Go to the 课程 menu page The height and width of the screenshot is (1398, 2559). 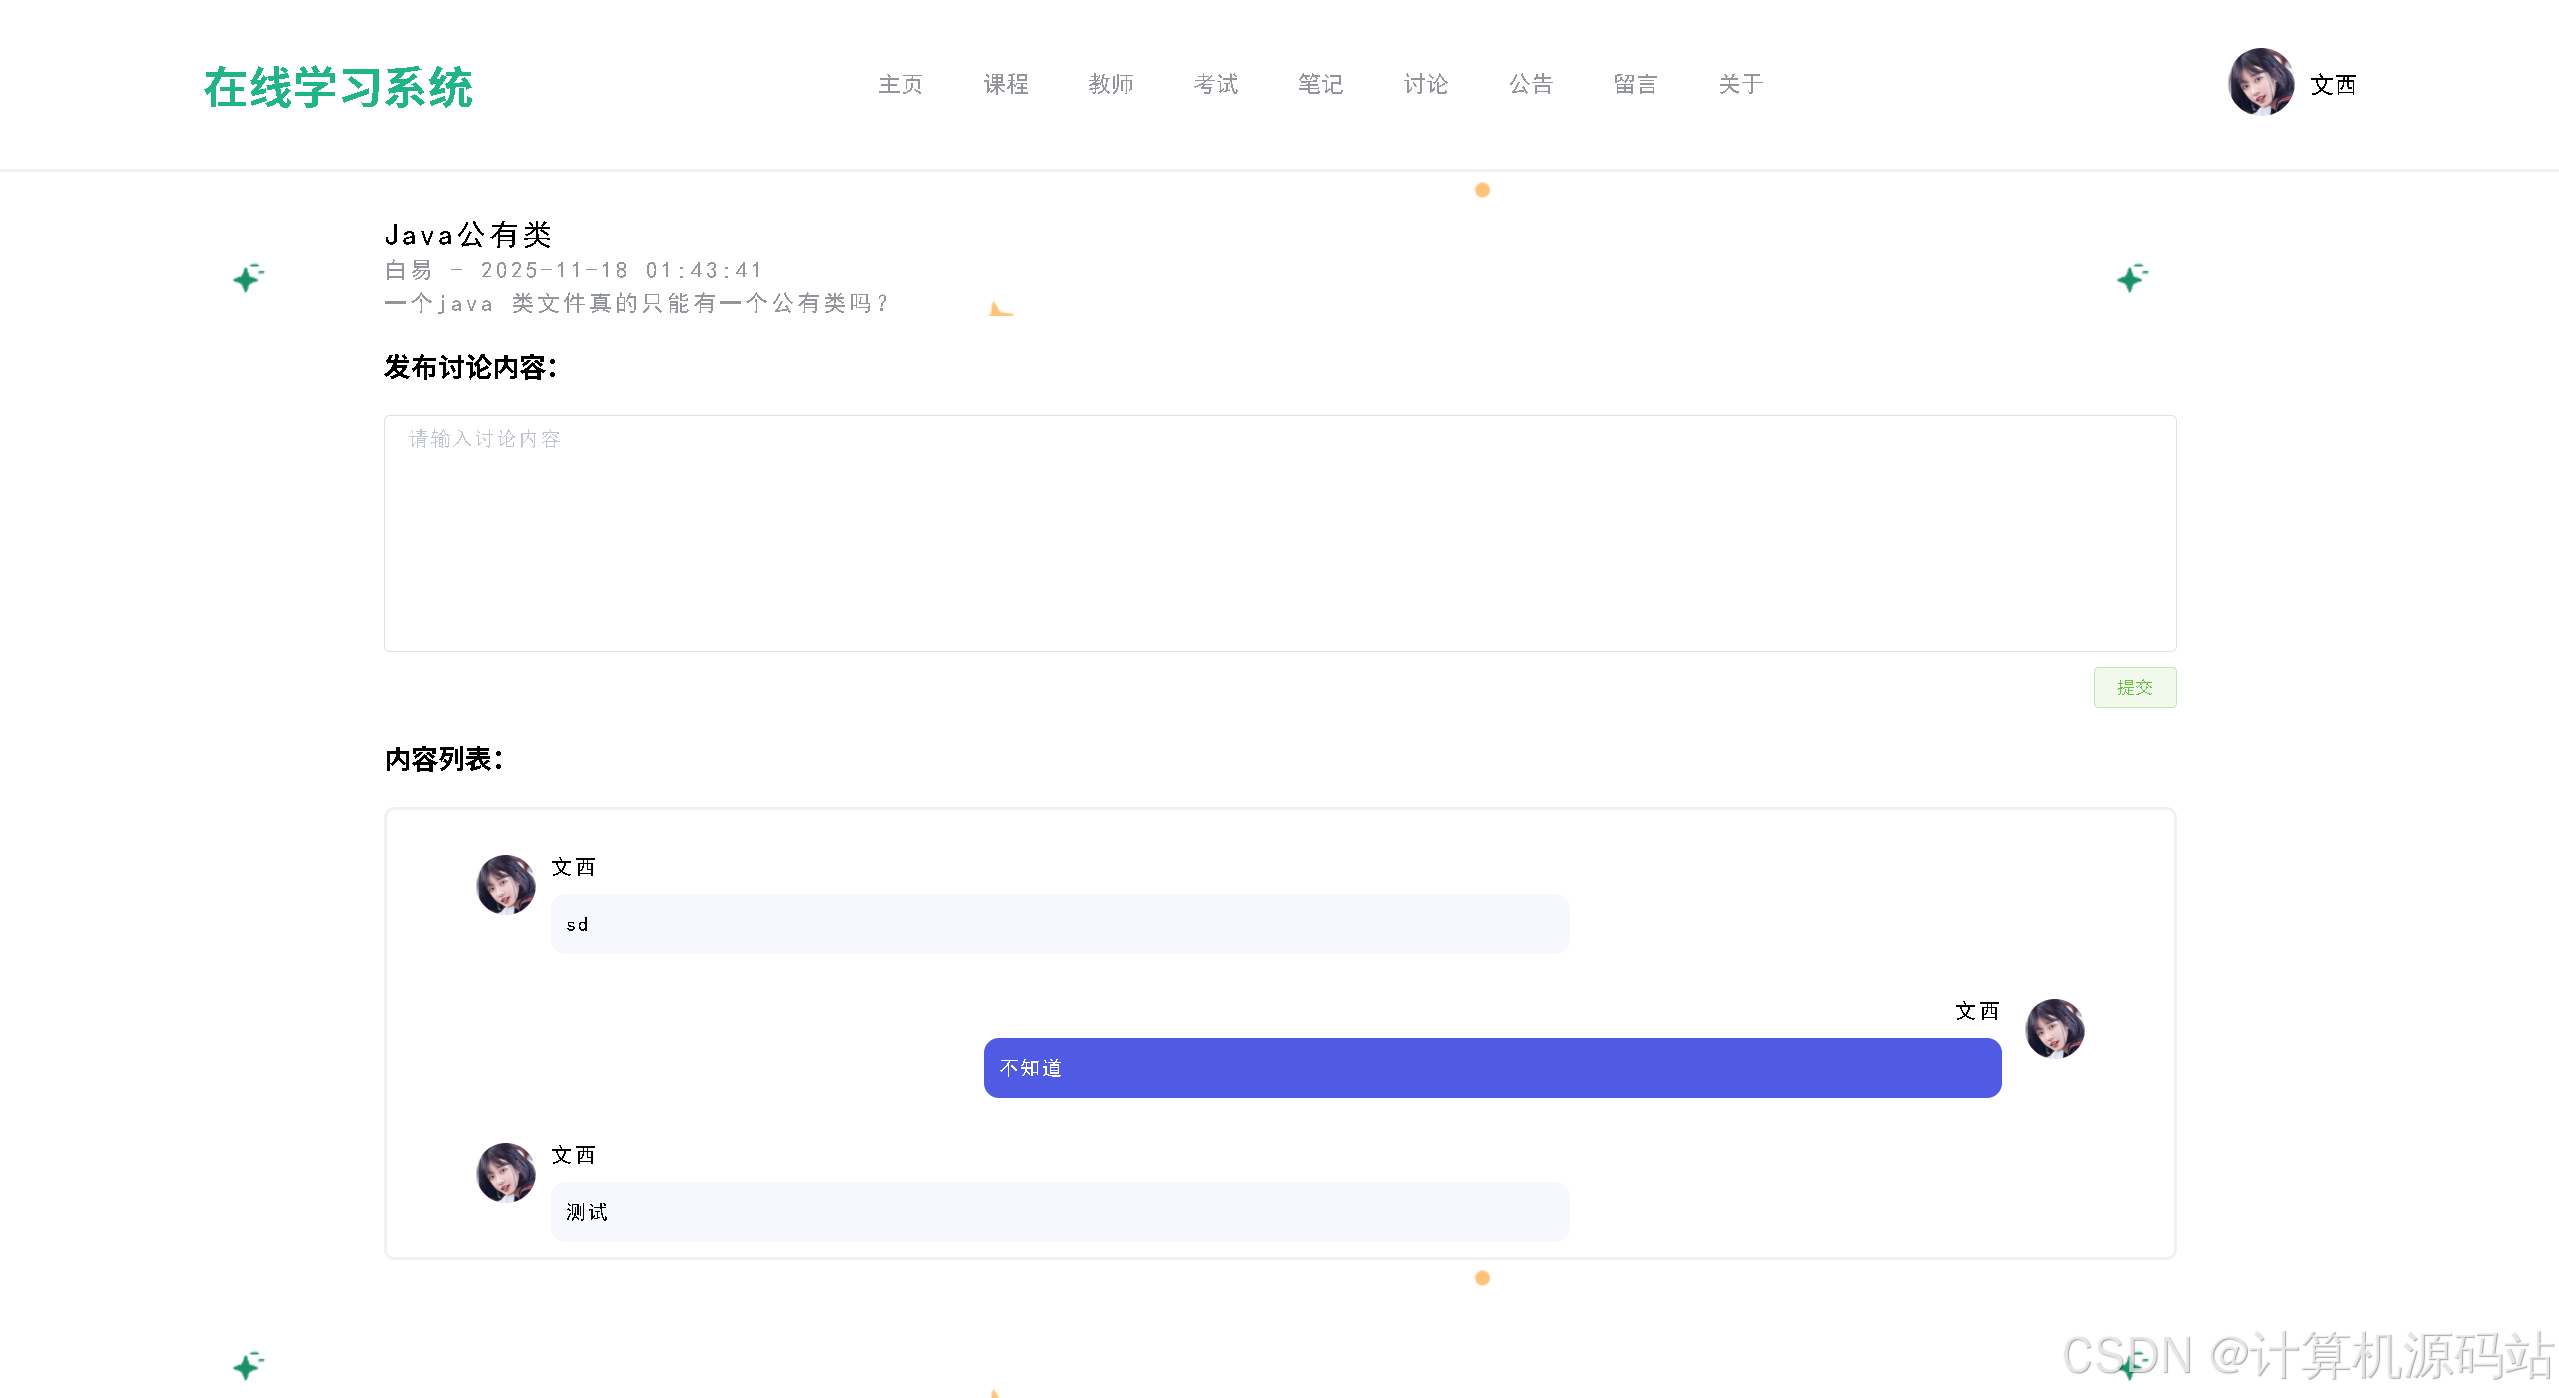pos(1005,84)
